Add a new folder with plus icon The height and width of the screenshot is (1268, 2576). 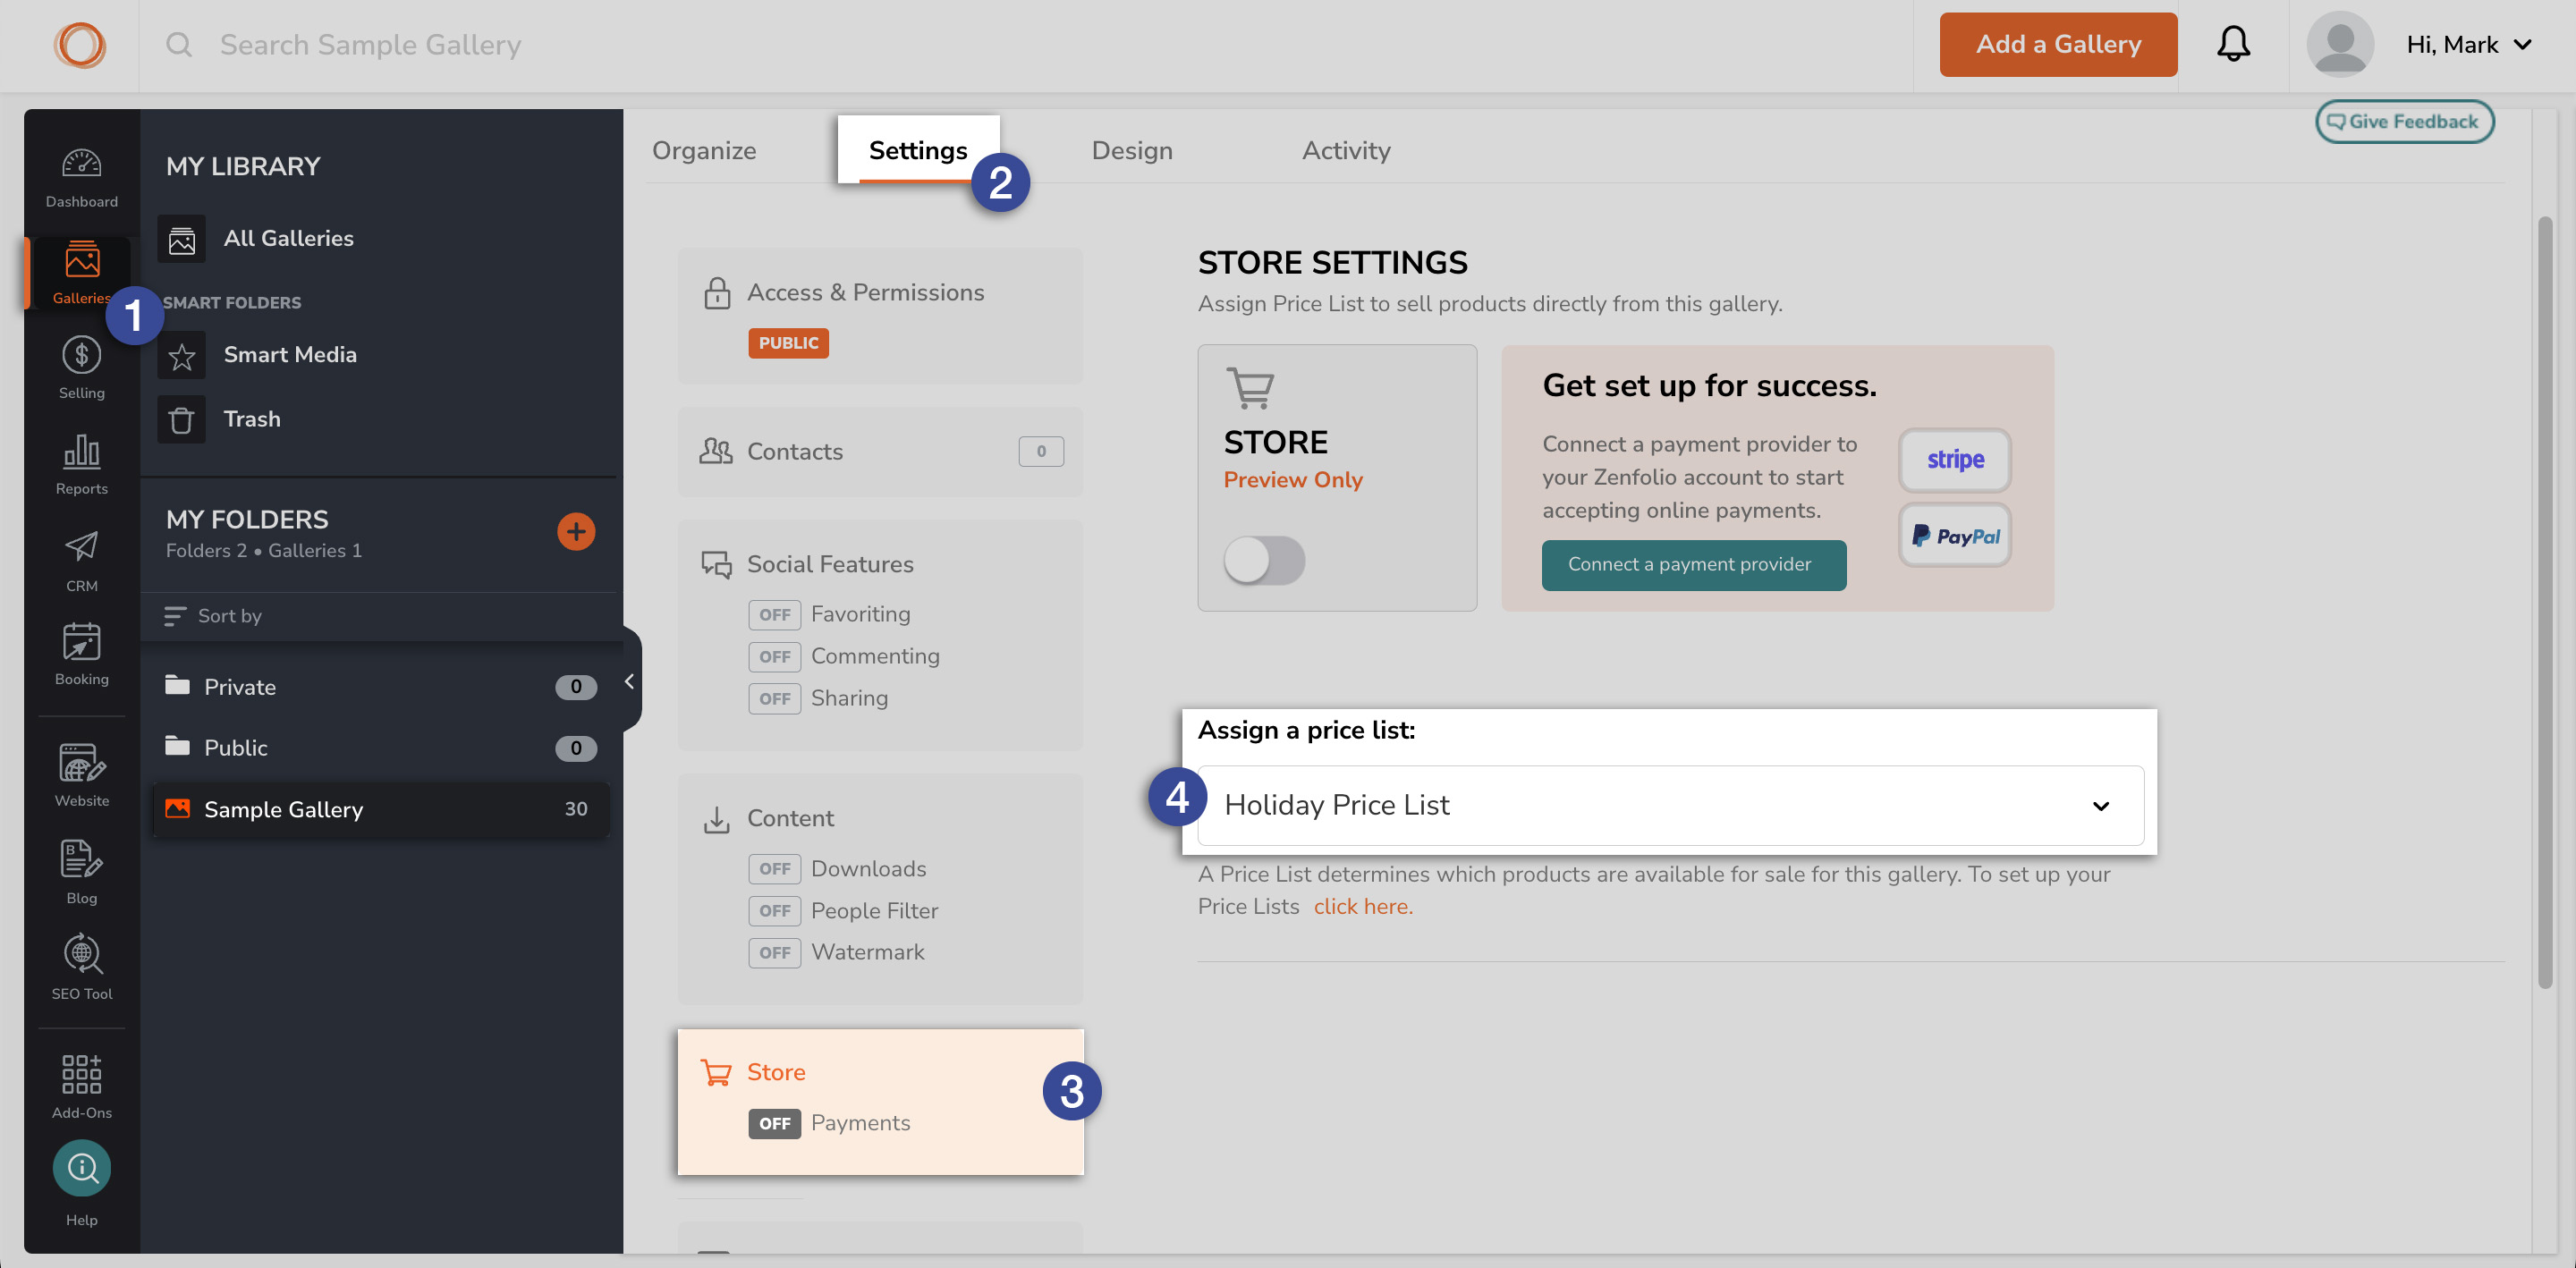(575, 531)
